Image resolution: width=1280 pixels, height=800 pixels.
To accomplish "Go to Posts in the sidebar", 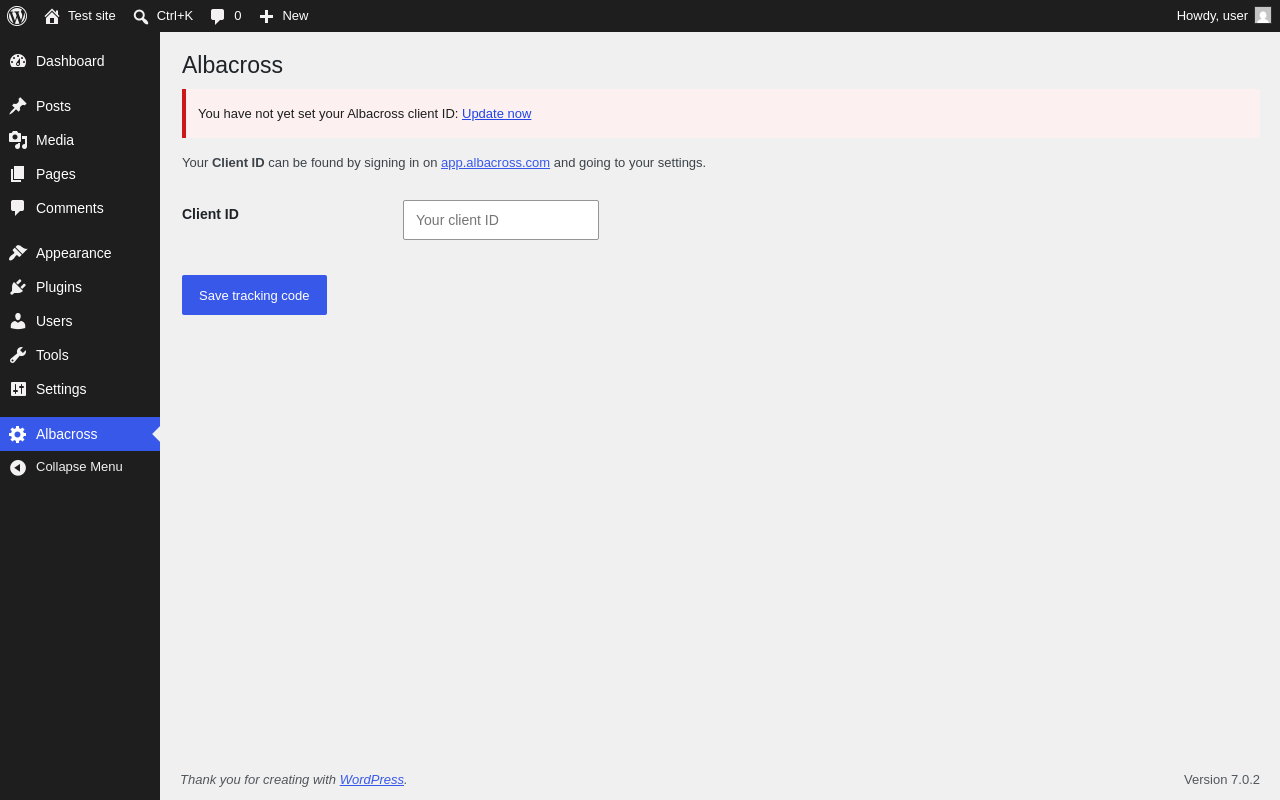I will 80,106.
